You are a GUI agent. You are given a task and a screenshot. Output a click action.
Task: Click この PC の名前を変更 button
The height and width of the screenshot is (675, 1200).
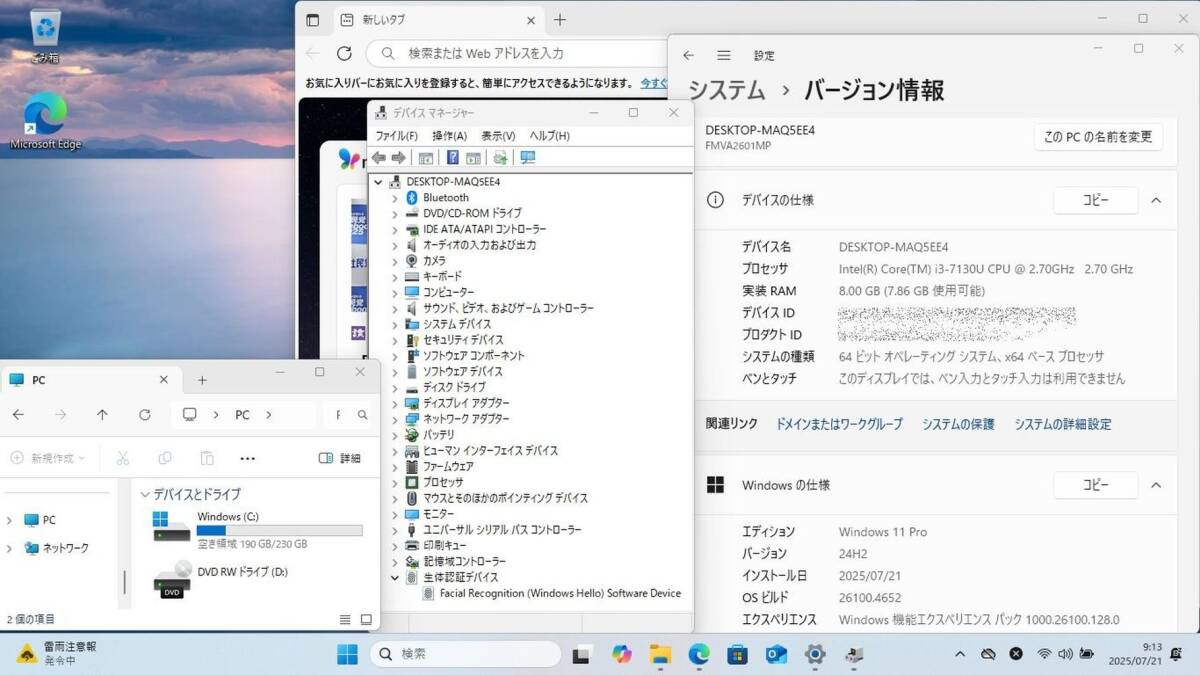pyautogui.click(x=1098, y=137)
